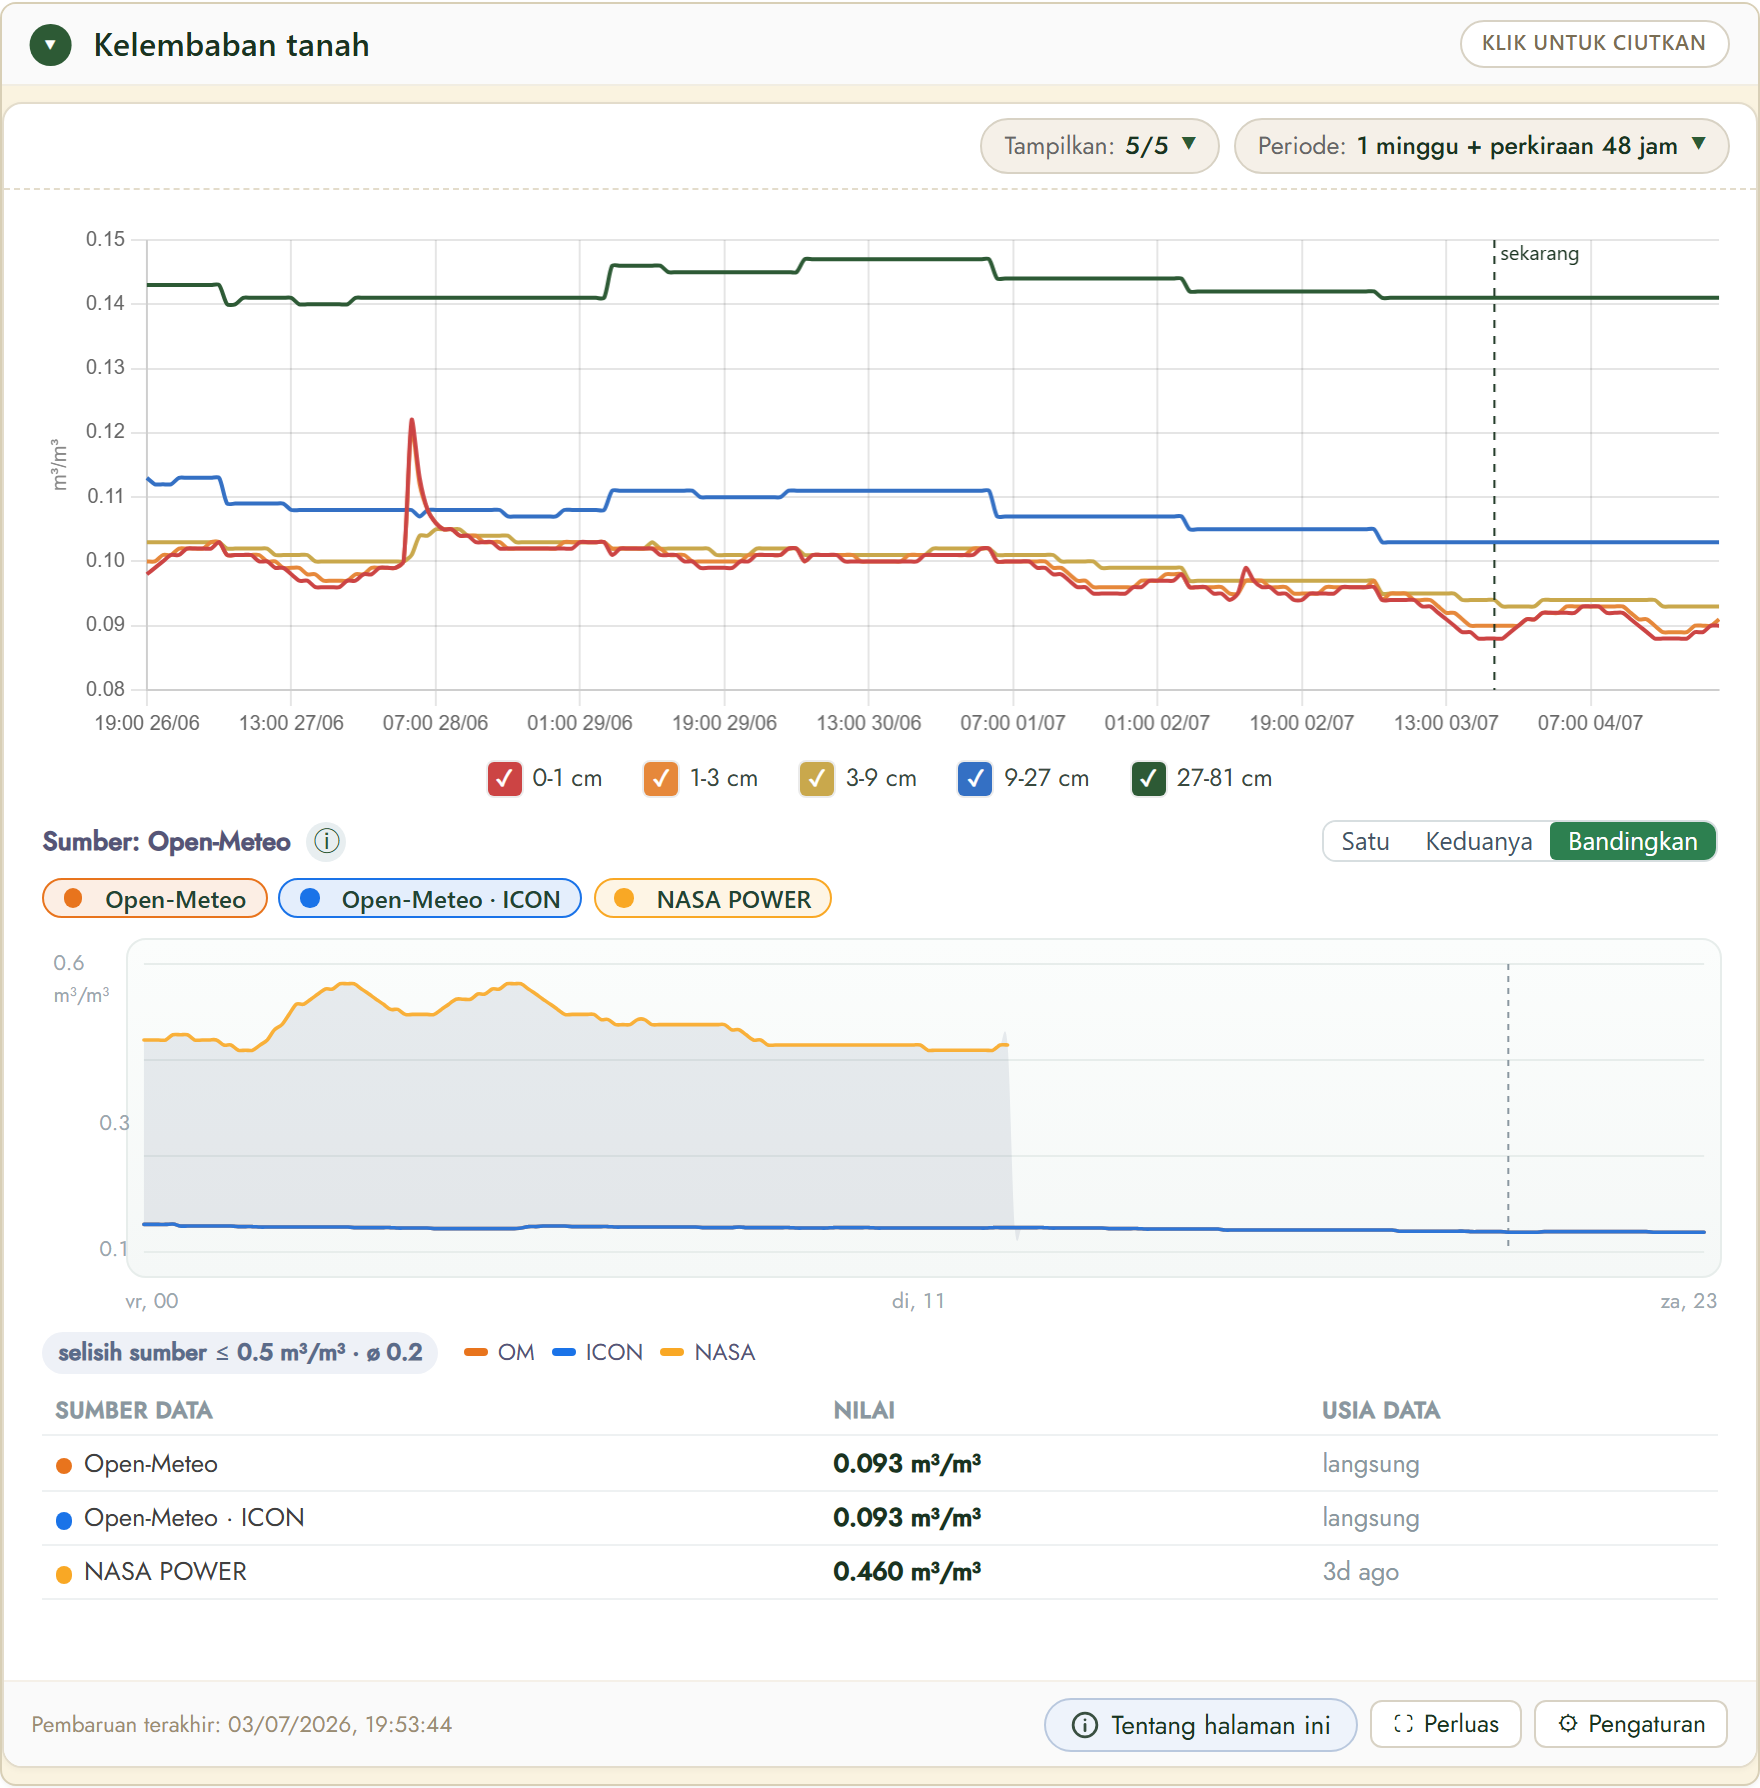This screenshot has height=1788, width=1760.
Task: Click the ICON legend entry
Action: coord(598,1353)
